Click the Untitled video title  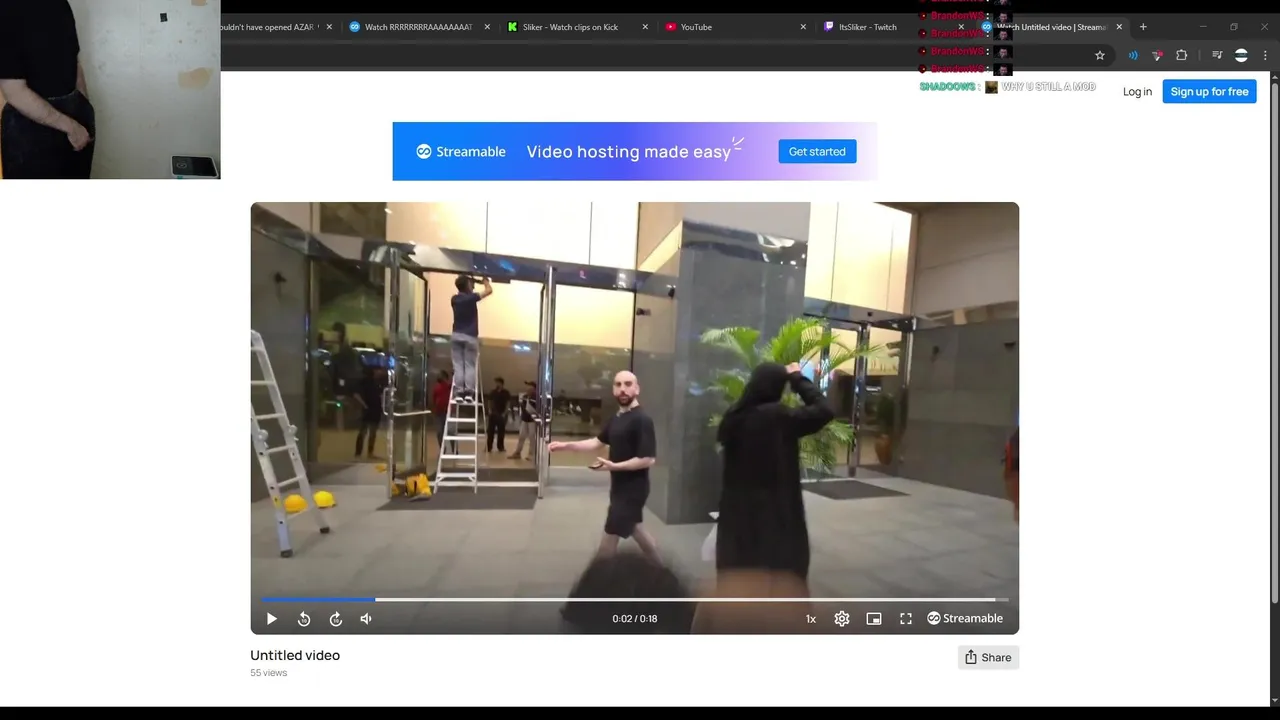click(295, 655)
